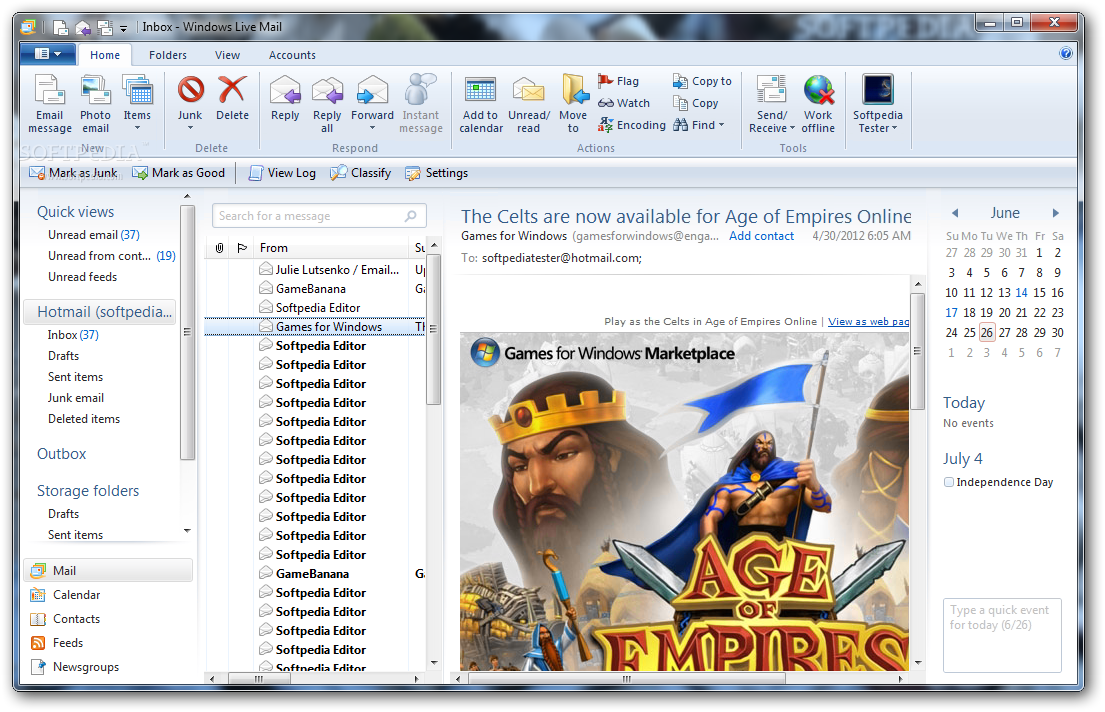Sort messages by attachment column
The height and width of the screenshot is (712, 1105).
[219, 248]
